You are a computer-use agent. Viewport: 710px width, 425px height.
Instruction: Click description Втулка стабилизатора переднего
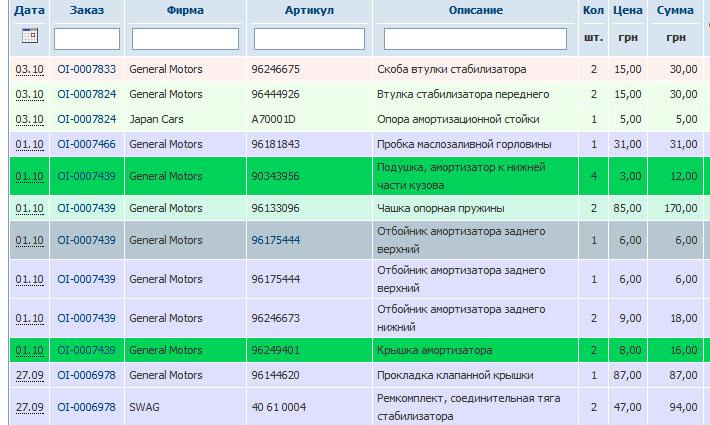point(463,94)
